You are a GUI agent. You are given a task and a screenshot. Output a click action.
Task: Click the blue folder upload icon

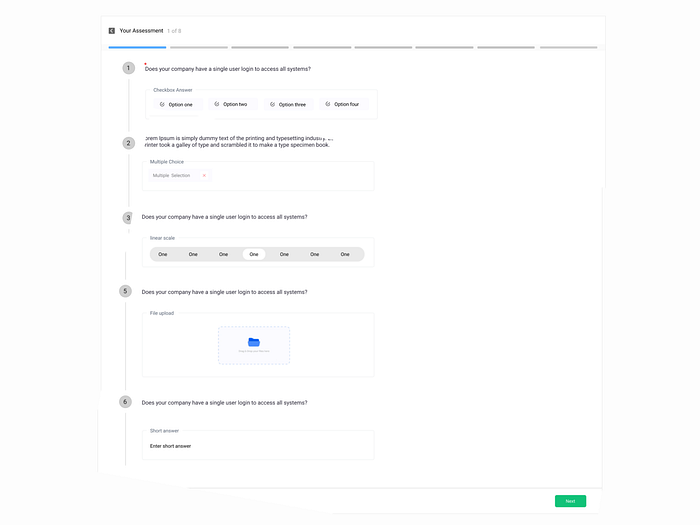pos(254,342)
